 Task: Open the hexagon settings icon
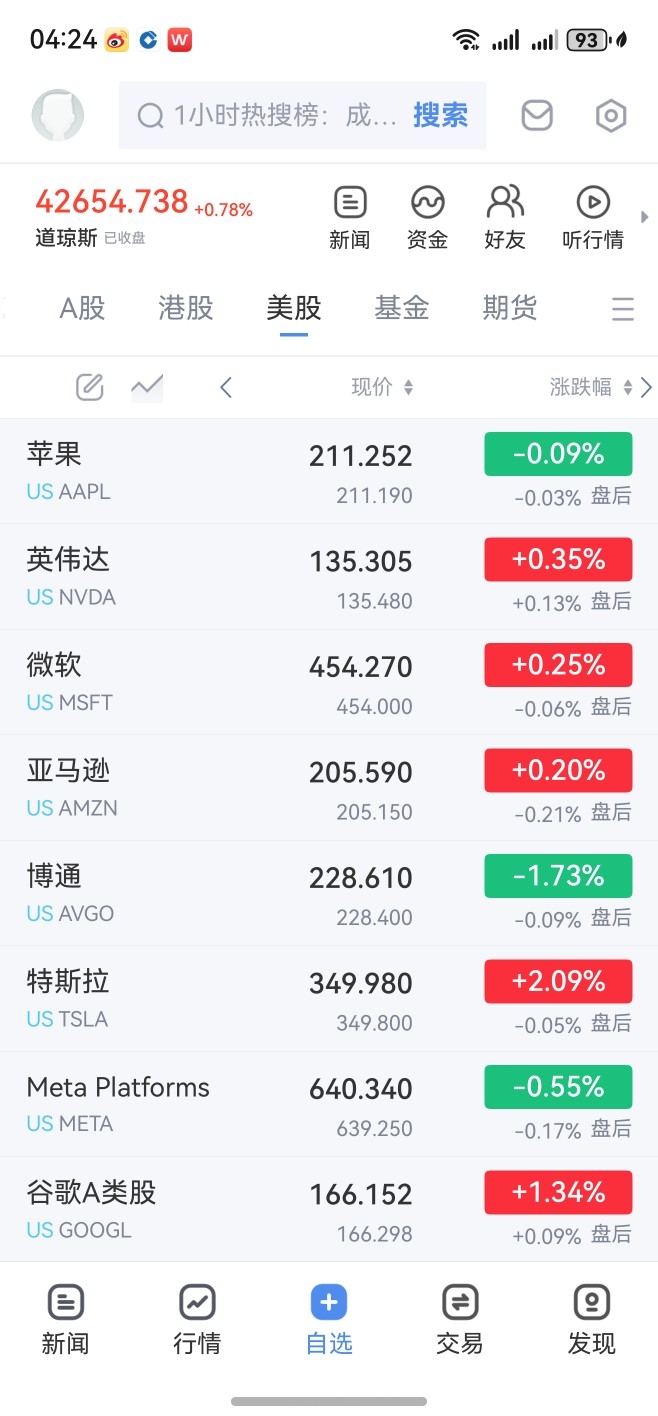coord(611,116)
